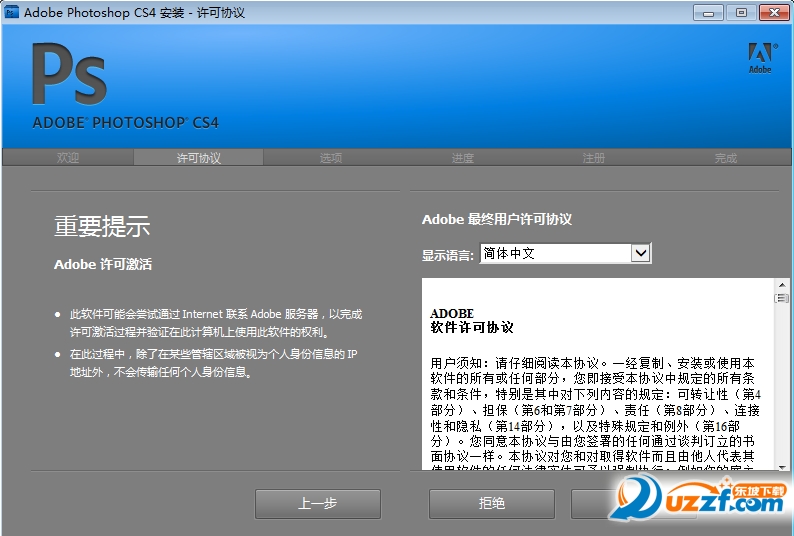Click the Photoshop title bar app icon
This screenshot has width=794, height=536.
coord(11,12)
